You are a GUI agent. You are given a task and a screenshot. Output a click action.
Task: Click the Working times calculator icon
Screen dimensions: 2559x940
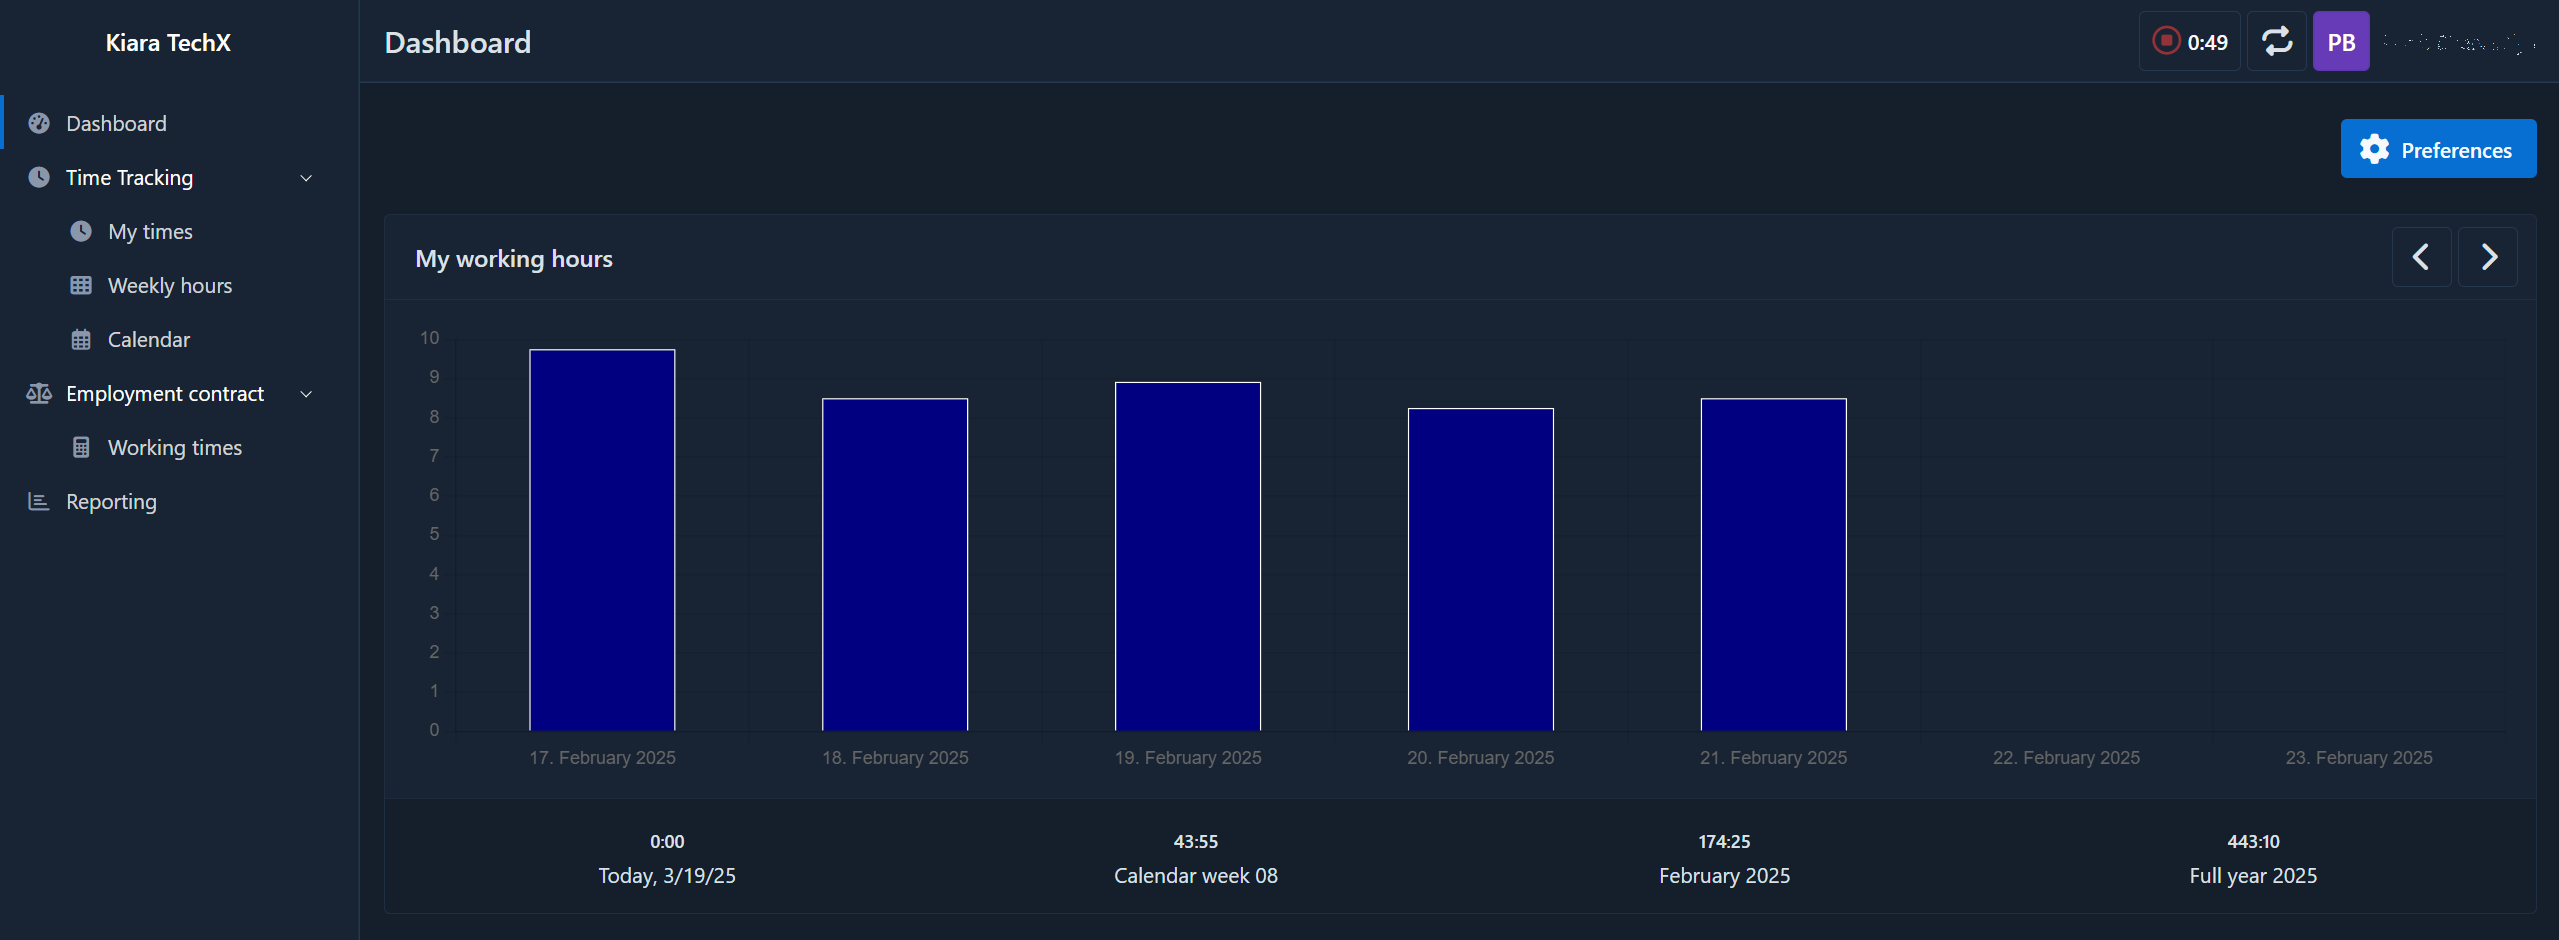point(81,447)
